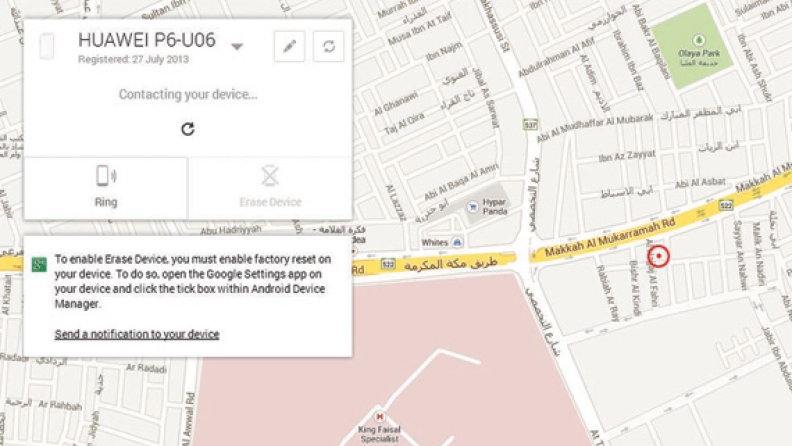This screenshot has height=446, width=792.
Task: Click the white phone thumbnail beside device name
Action: pyautogui.click(x=47, y=46)
